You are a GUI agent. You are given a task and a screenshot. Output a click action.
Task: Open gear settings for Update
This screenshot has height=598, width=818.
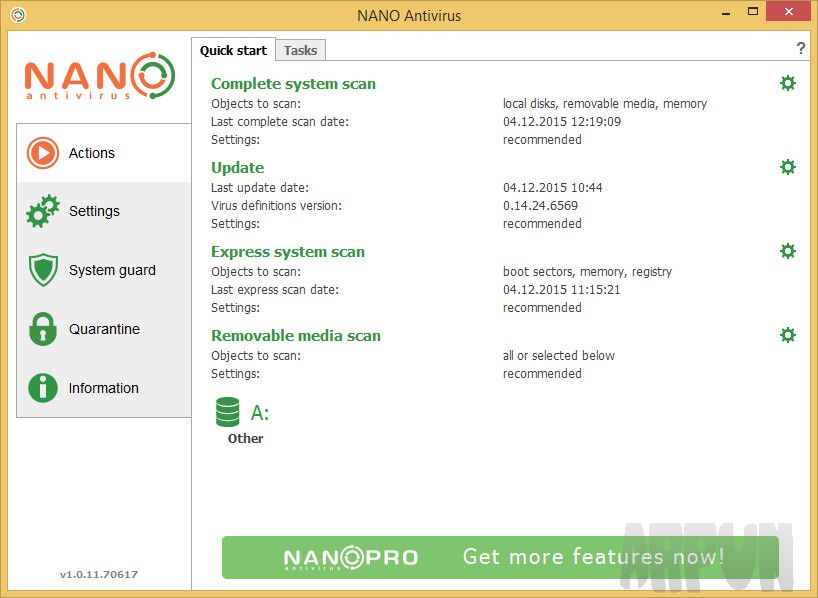[x=787, y=167]
